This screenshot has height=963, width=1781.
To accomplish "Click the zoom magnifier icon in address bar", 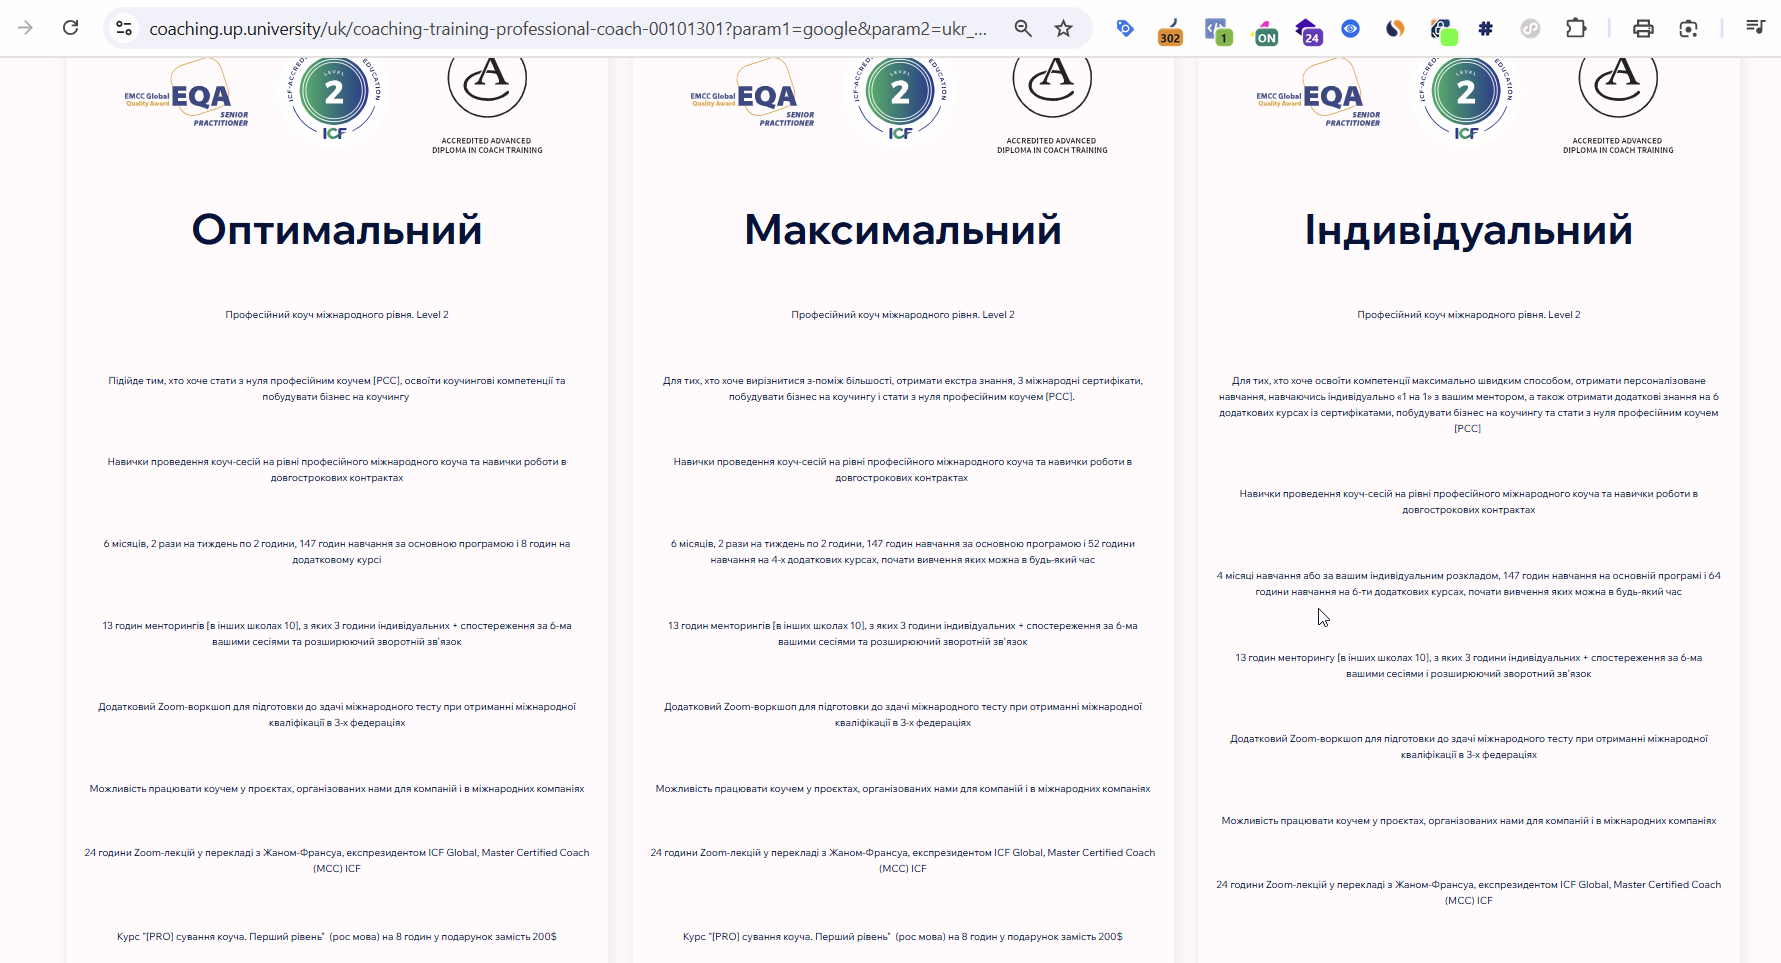I will coord(1023,28).
